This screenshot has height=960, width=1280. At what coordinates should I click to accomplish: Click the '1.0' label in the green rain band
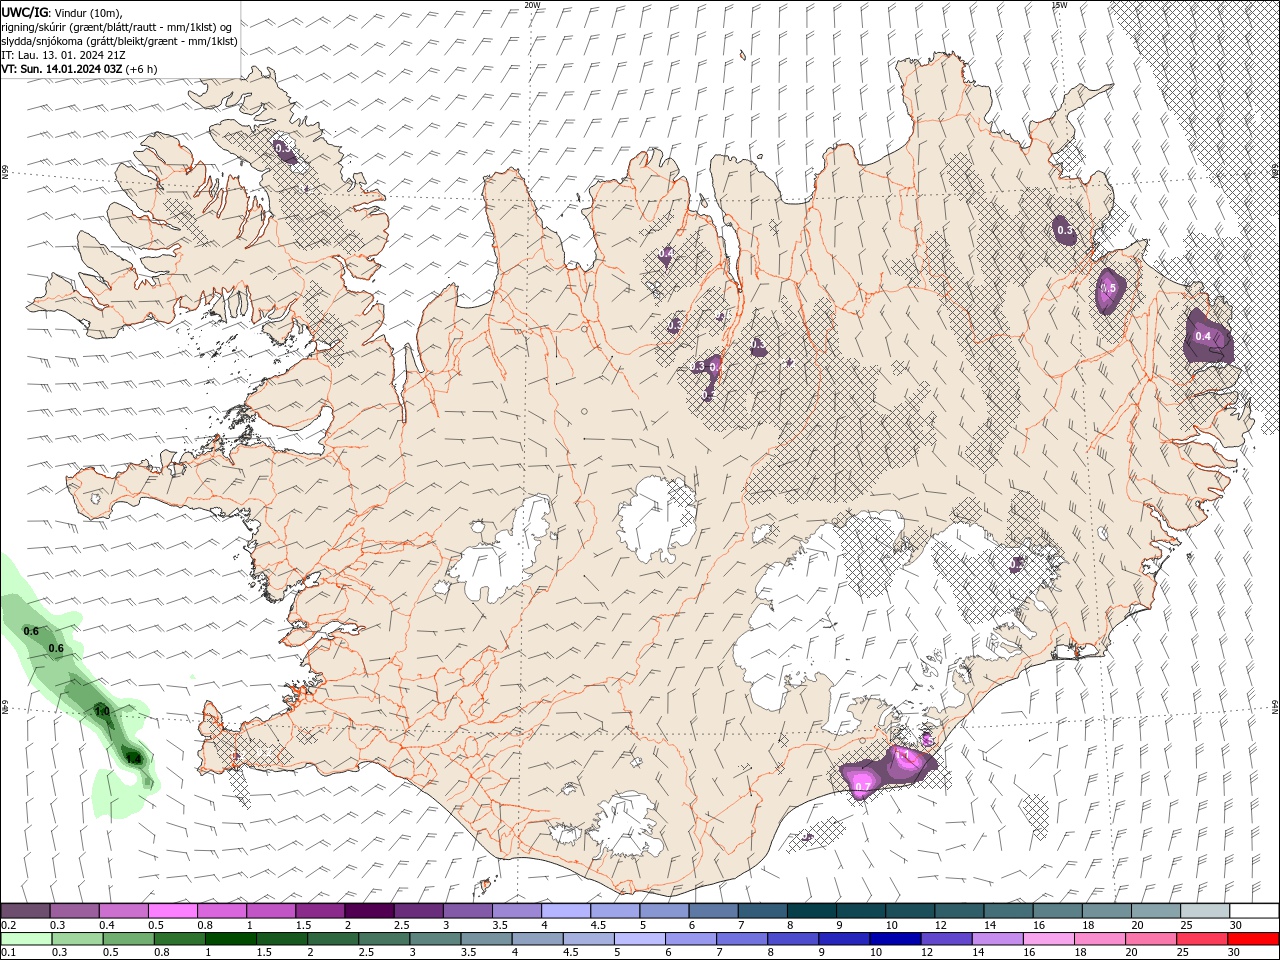point(102,711)
